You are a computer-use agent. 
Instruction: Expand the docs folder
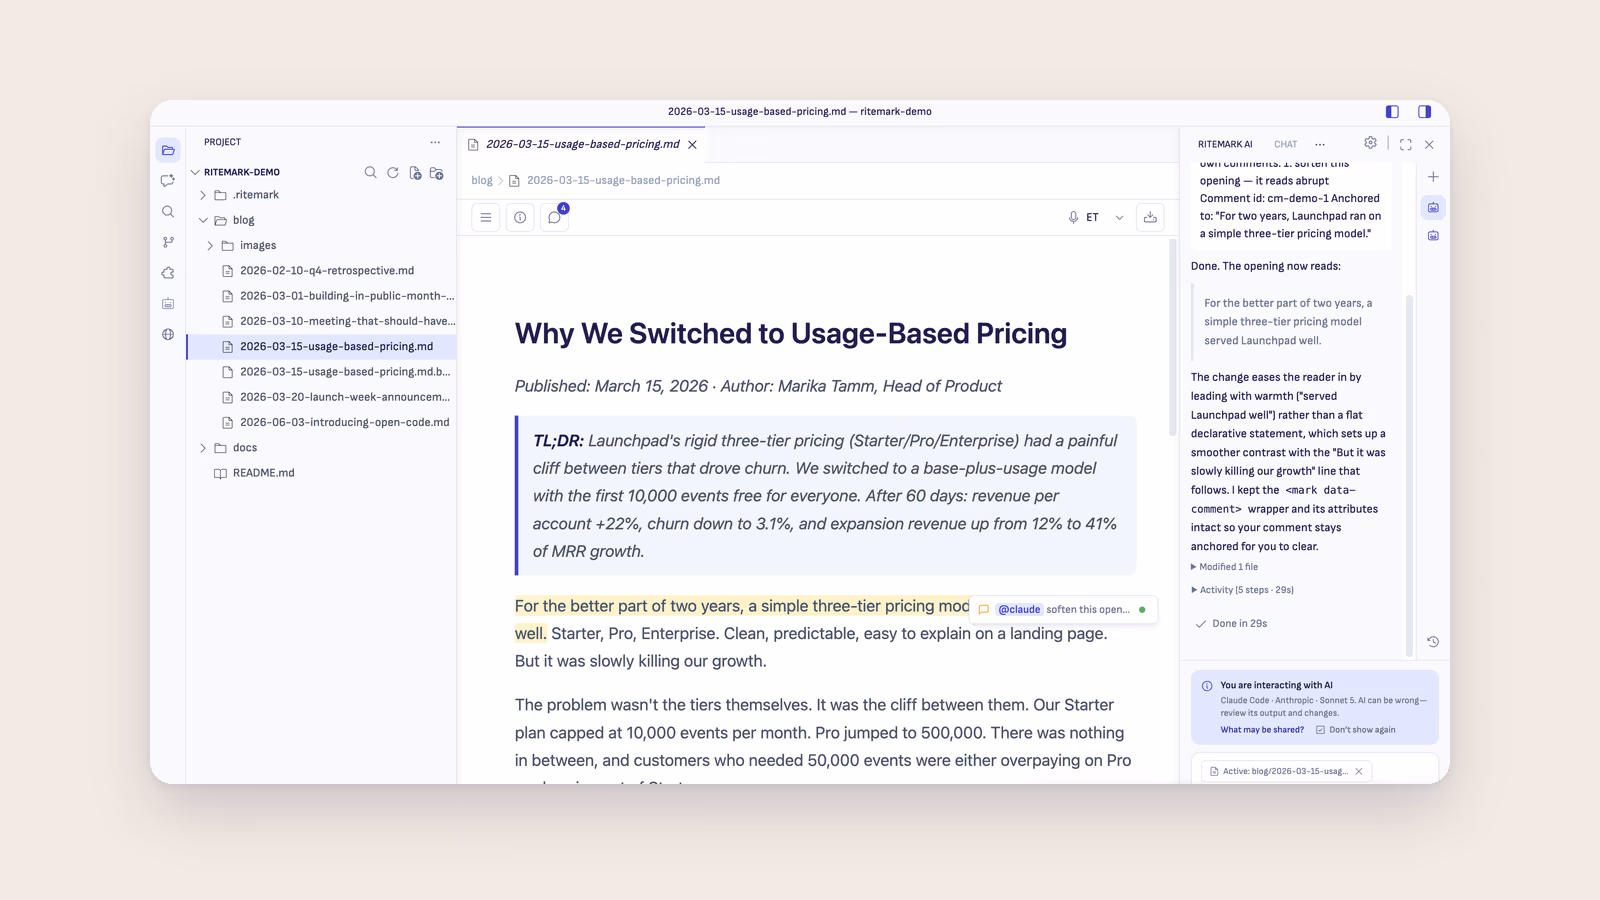[x=203, y=448]
